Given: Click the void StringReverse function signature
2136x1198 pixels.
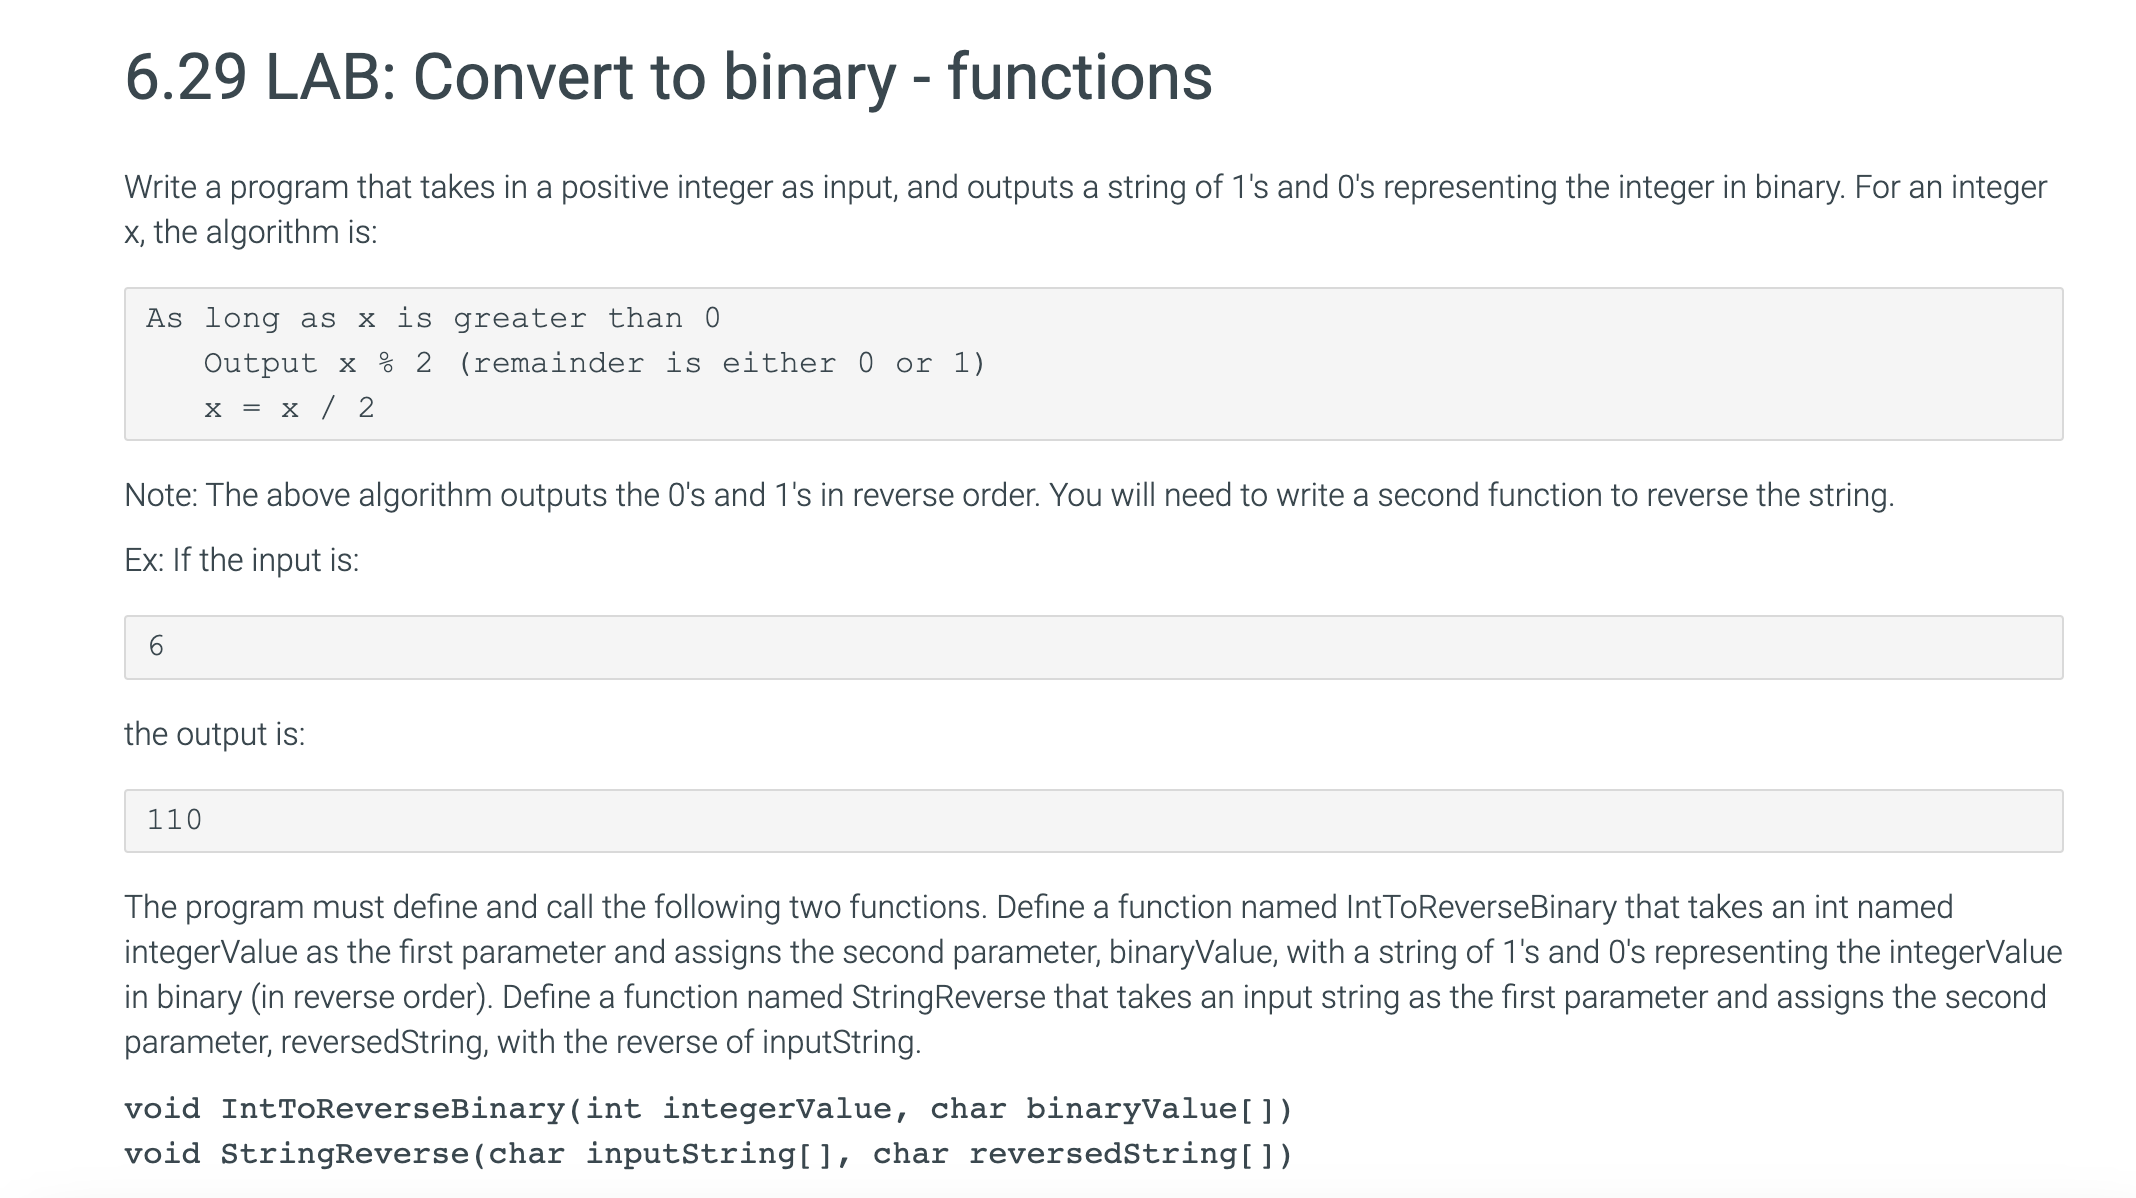Looking at the screenshot, I should pyautogui.click(x=707, y=1154).
